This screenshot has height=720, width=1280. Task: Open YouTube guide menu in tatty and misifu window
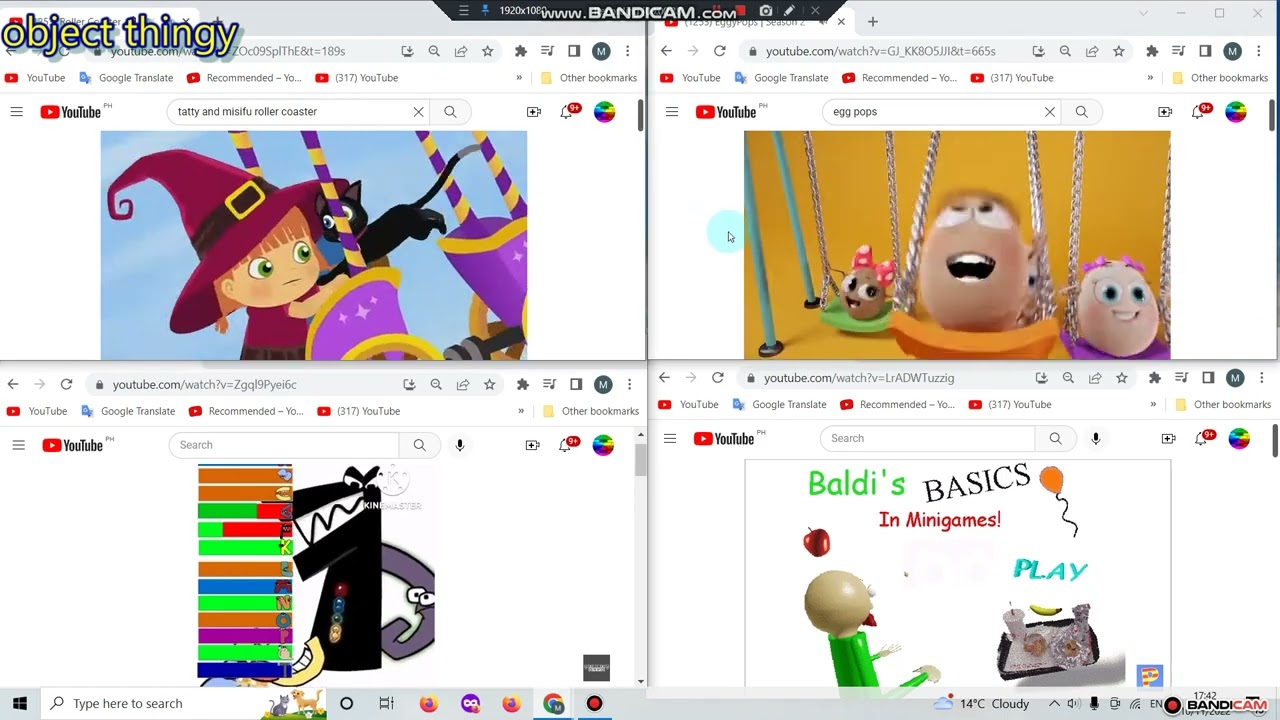point(16,112)
